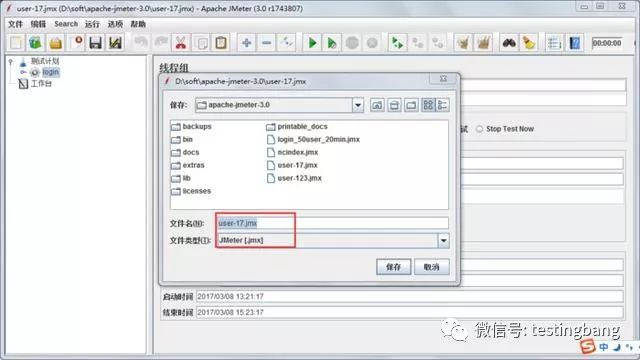
Task: Click the Help toolbar icon
Action: pyautogui.click(x=574, y=42)
